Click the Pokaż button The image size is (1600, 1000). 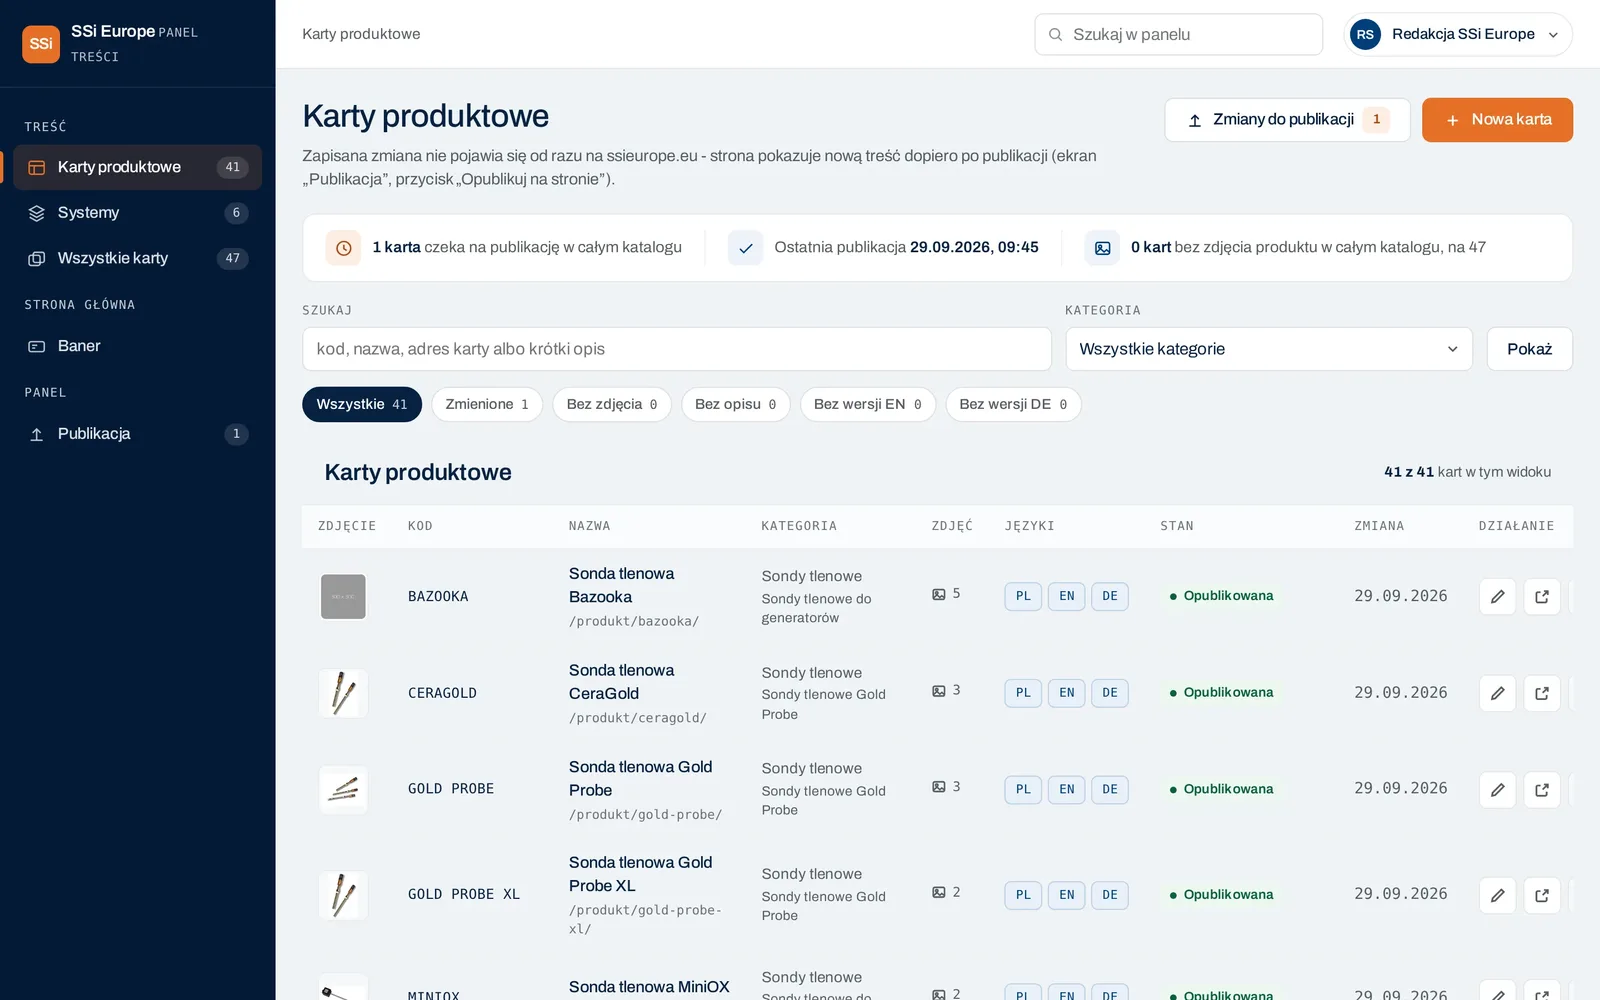[x=1529, y=349]
